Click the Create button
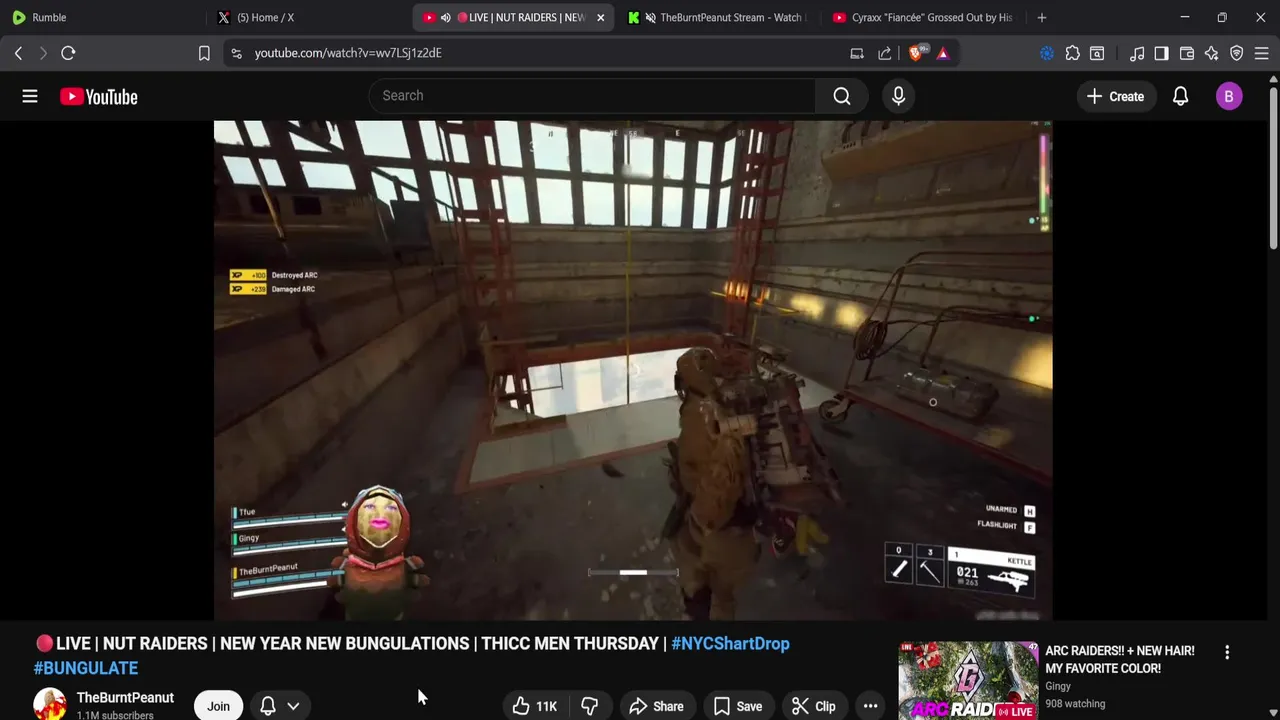The image size is (1280, 720). click(1115, 96)
